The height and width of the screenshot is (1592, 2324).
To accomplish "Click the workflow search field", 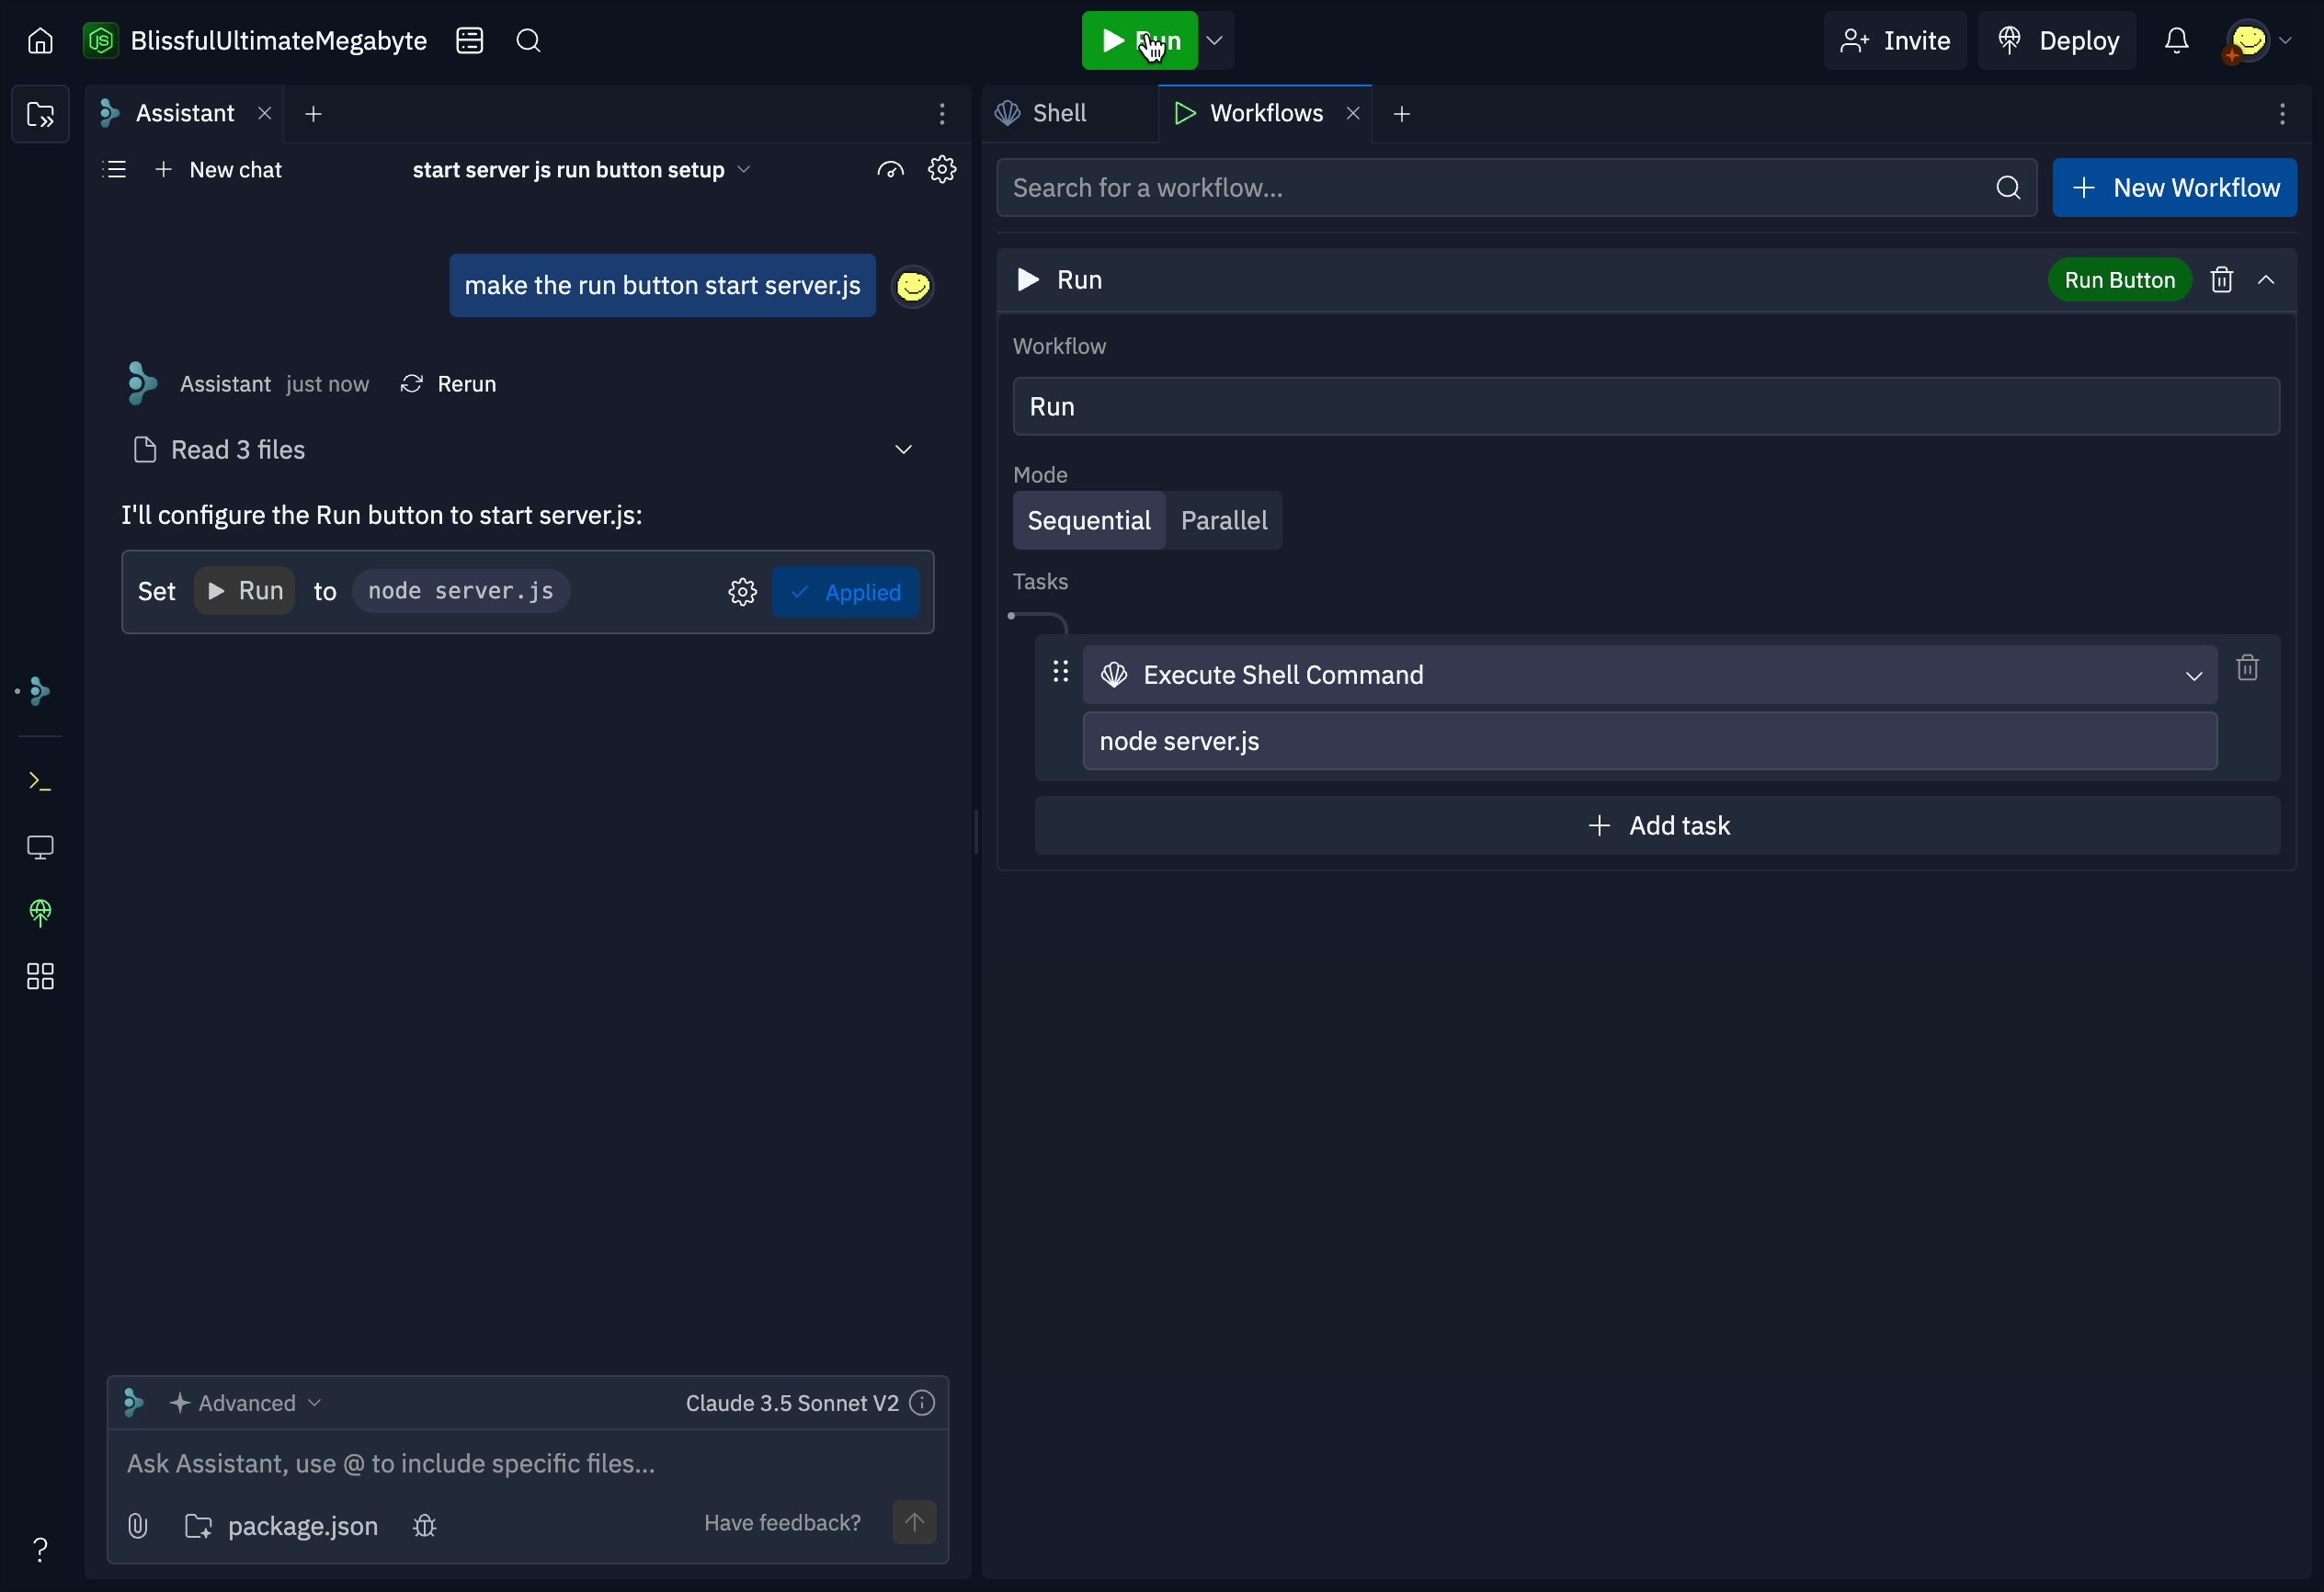I will click(x=1450, y=187).
